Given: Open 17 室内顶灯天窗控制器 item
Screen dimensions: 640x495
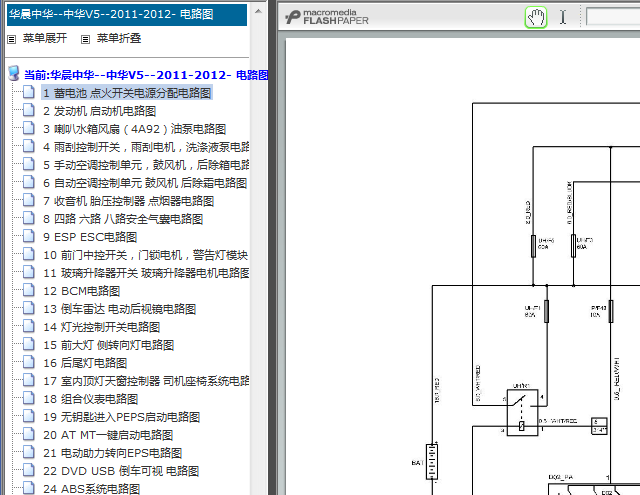Looking at the screenshot, I should pos(146,381).
